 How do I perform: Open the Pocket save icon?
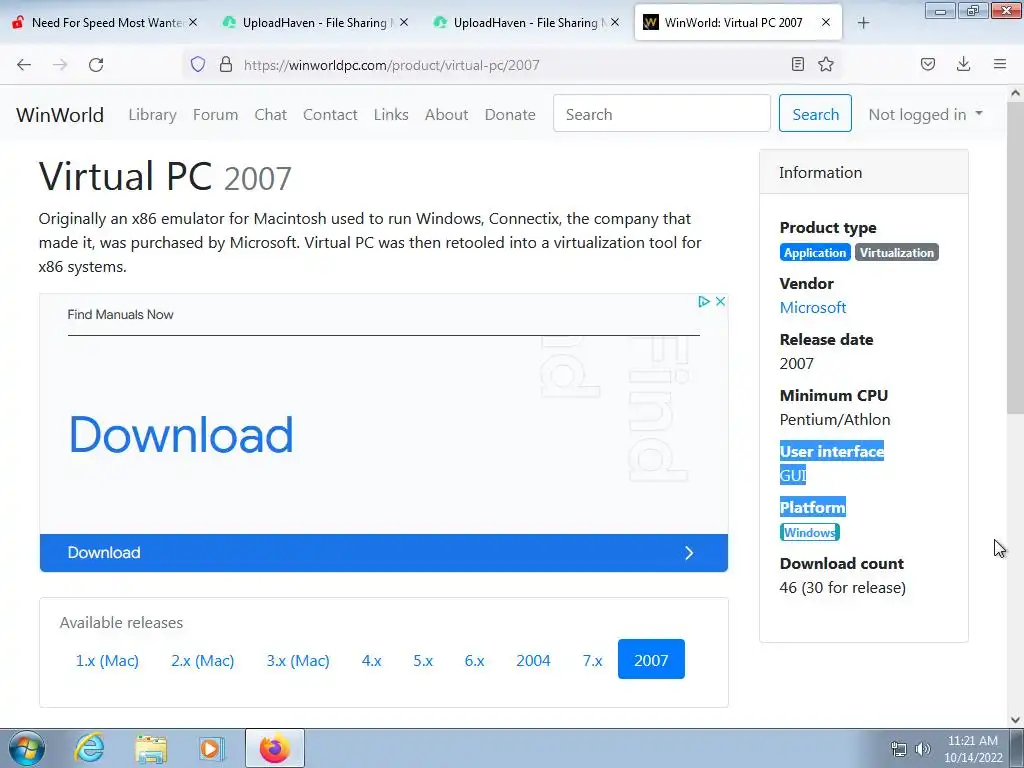tap(928, 64)
